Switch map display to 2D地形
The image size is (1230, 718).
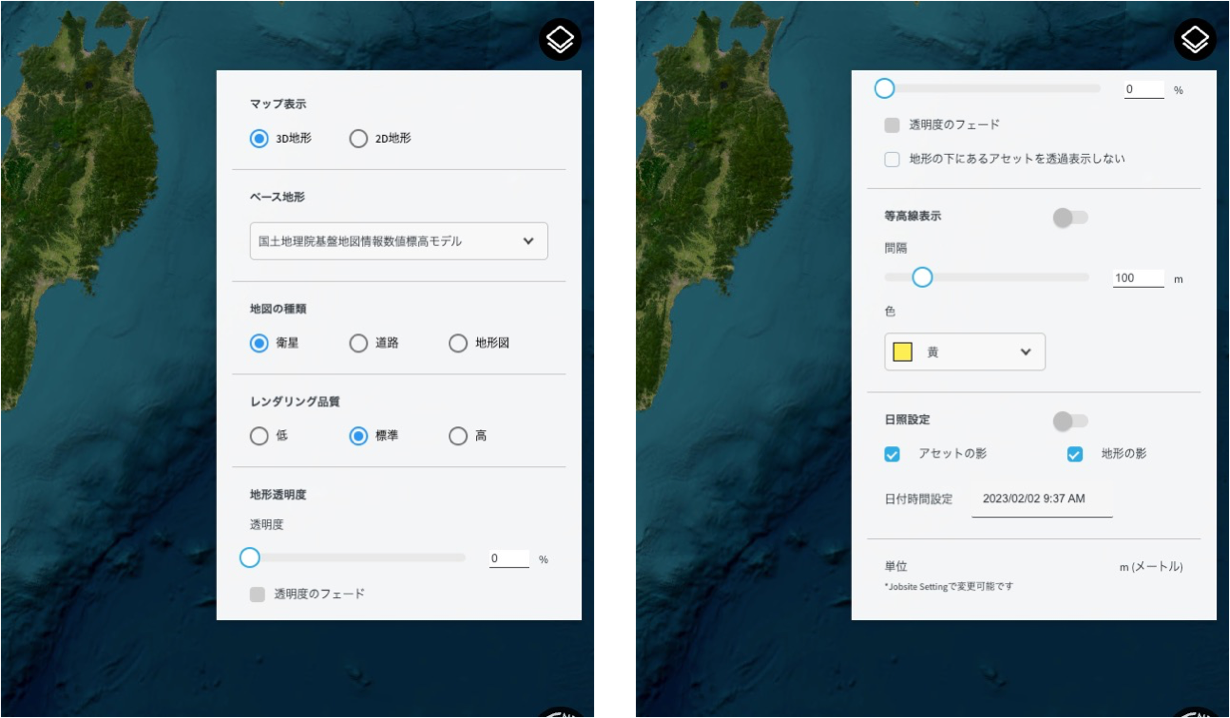click(x=358, y=139)
